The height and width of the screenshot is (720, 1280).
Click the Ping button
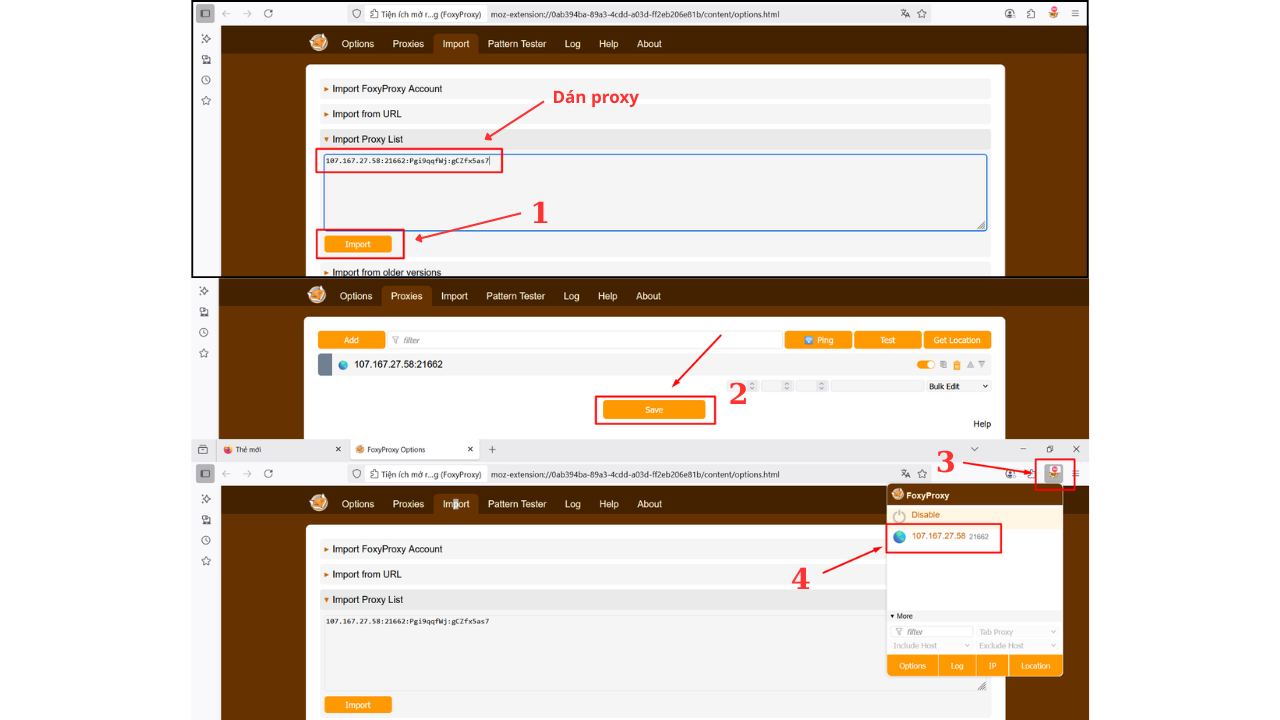pyautogui.click(x=818, y=340)
